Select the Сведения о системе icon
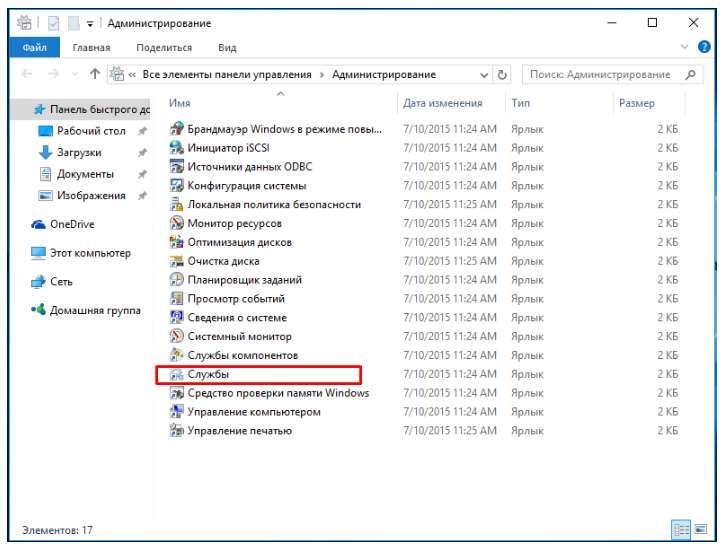Image resolution: width=724 pixels, height=546 pixels. coord(176,317)
